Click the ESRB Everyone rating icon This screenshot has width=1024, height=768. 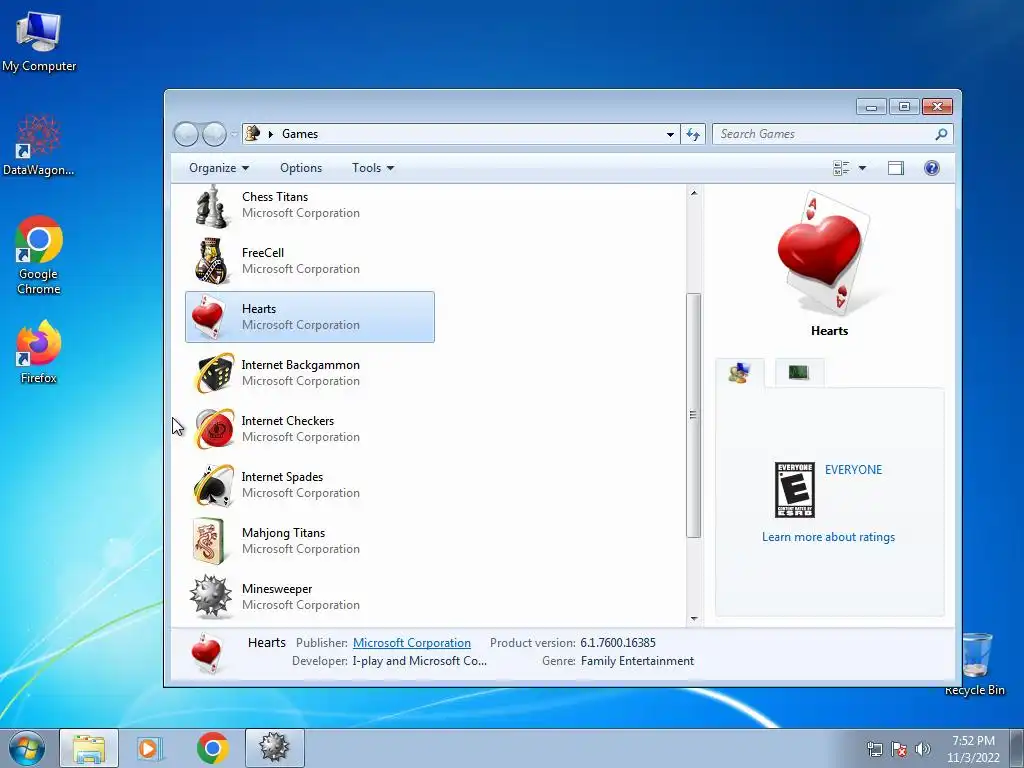pos(795,490)
